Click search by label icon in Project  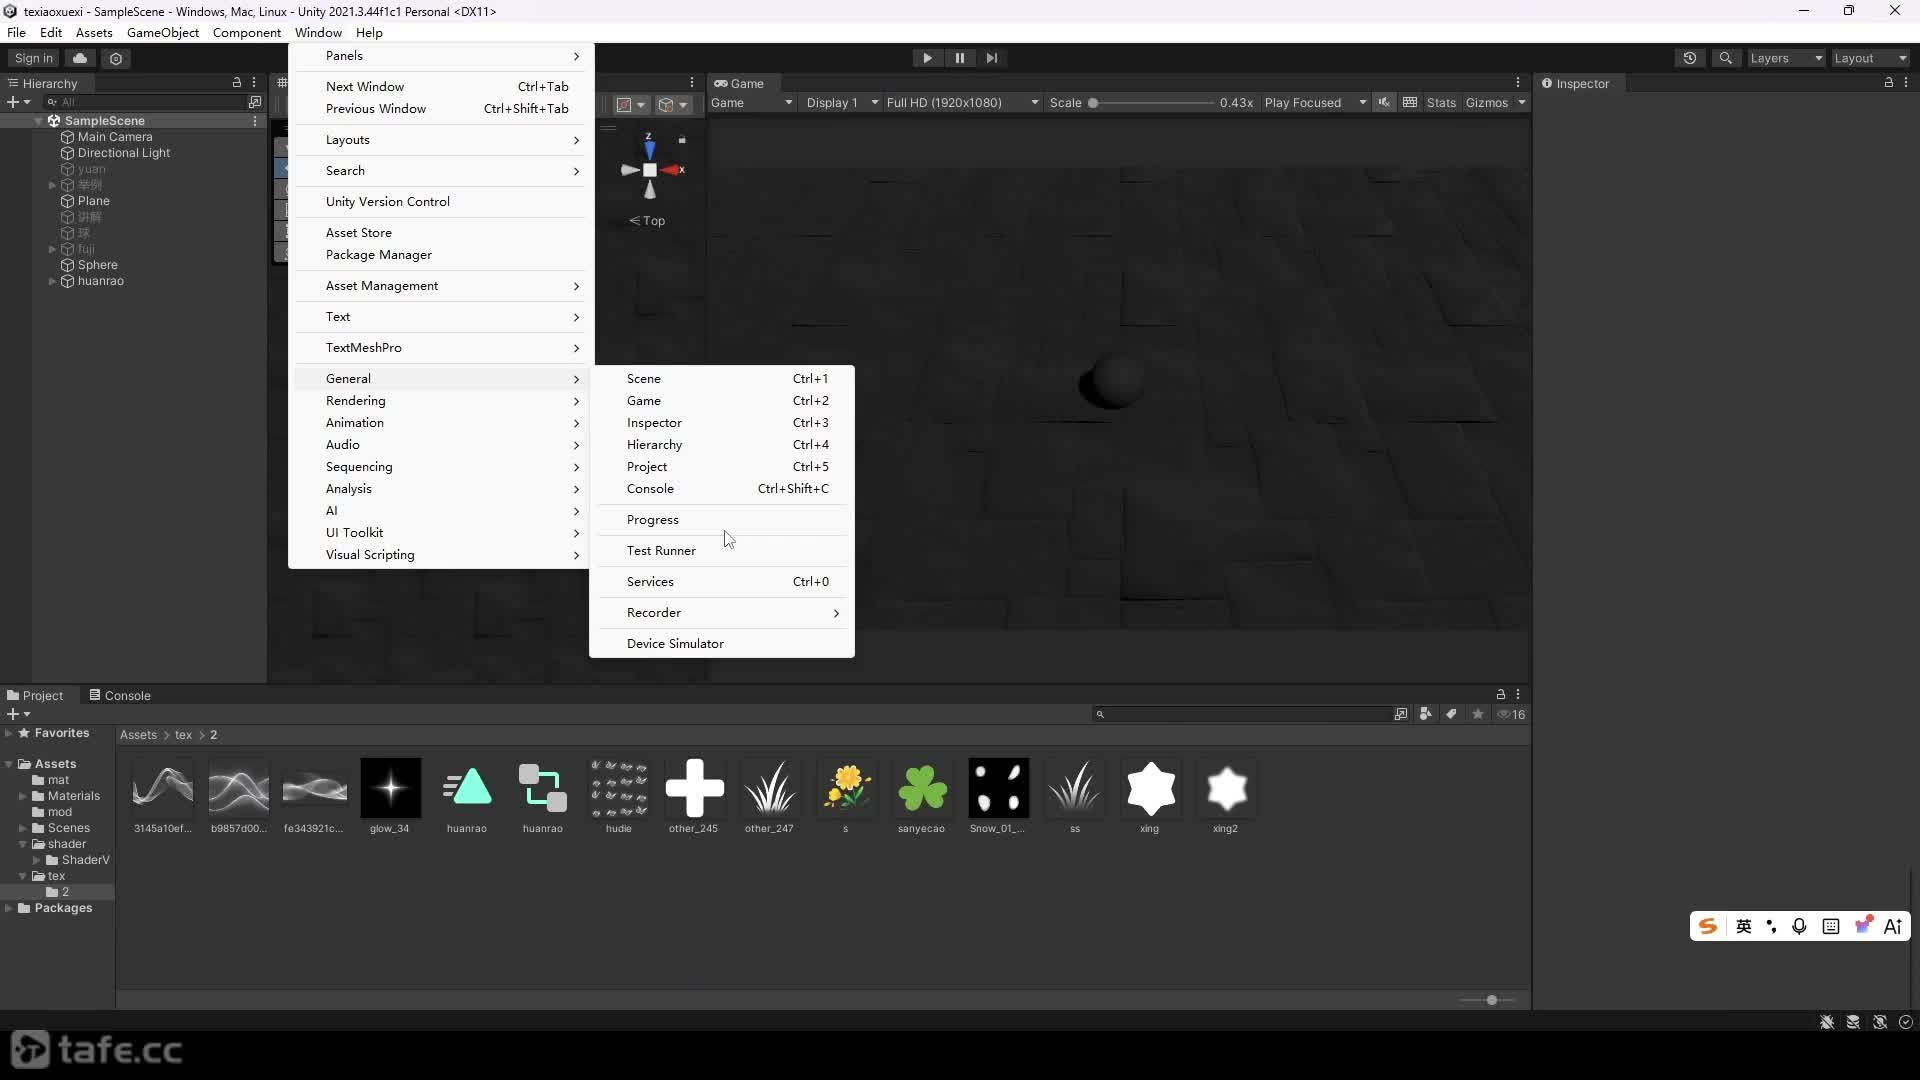(1451, 714)
